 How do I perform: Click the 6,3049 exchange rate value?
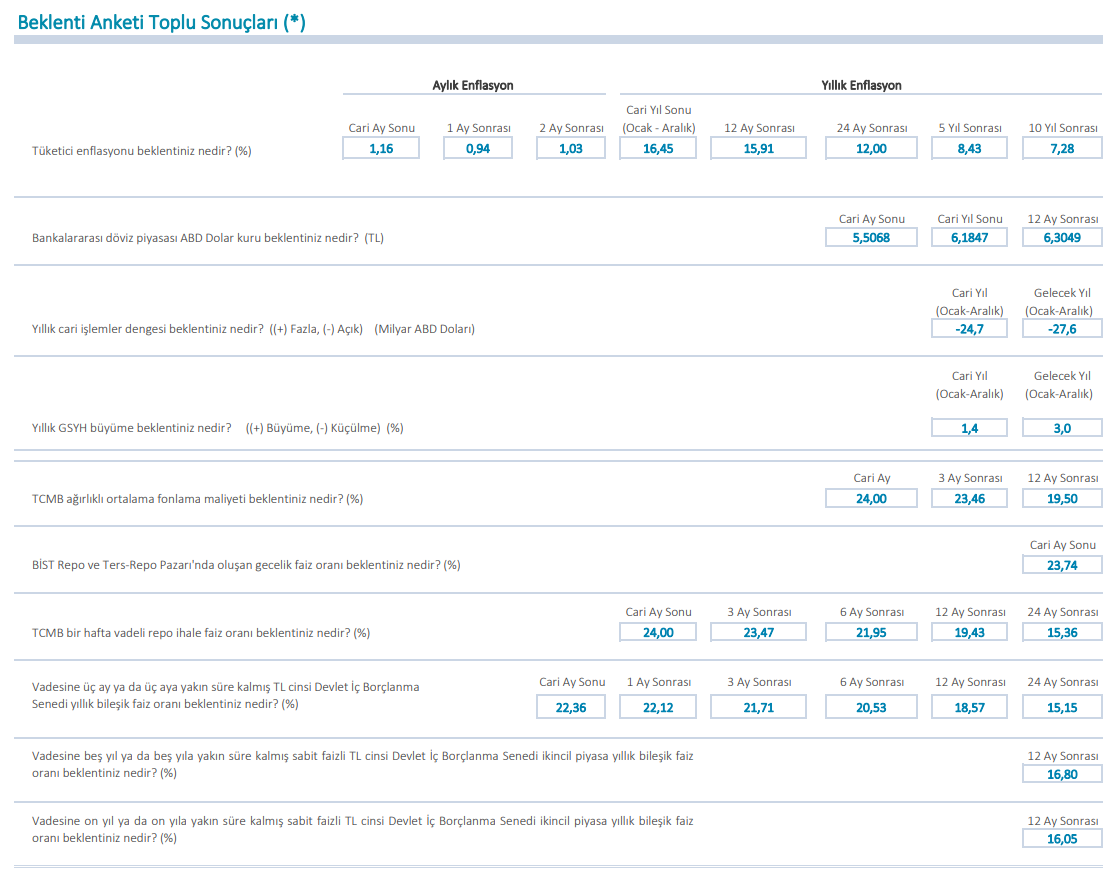point(1062,238)
